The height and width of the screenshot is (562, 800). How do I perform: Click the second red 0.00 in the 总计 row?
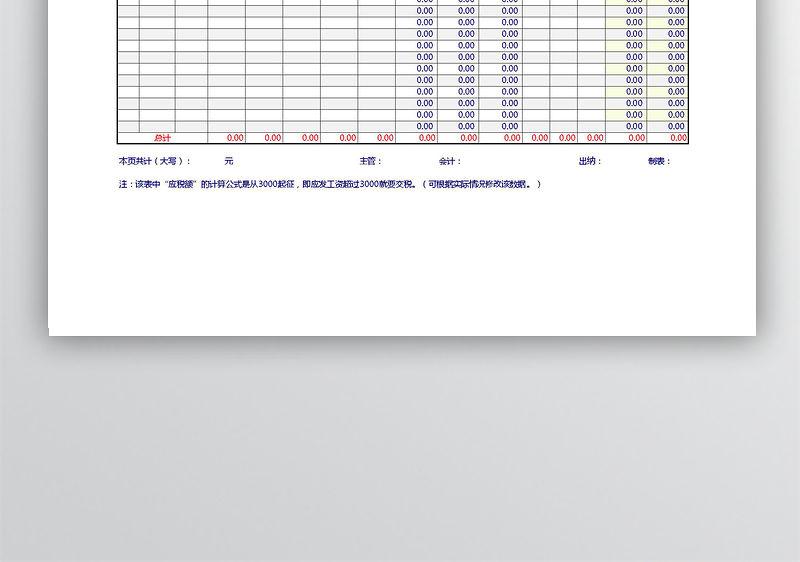pyautogui.click(x=273, y=138)
